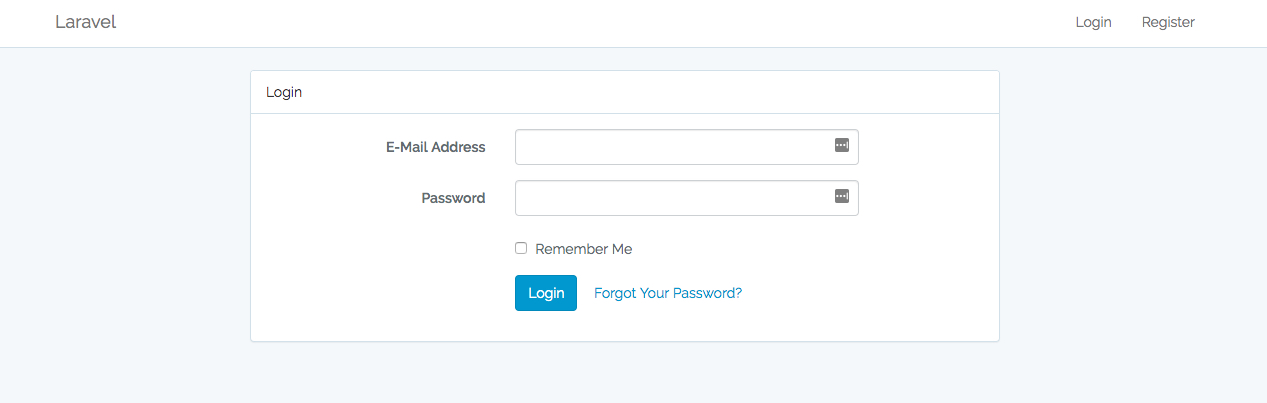Image resolution: width=1267 pixels, height=403 pixels.
Task: Open the Forgot Your Password link
Action: point(668,293)
